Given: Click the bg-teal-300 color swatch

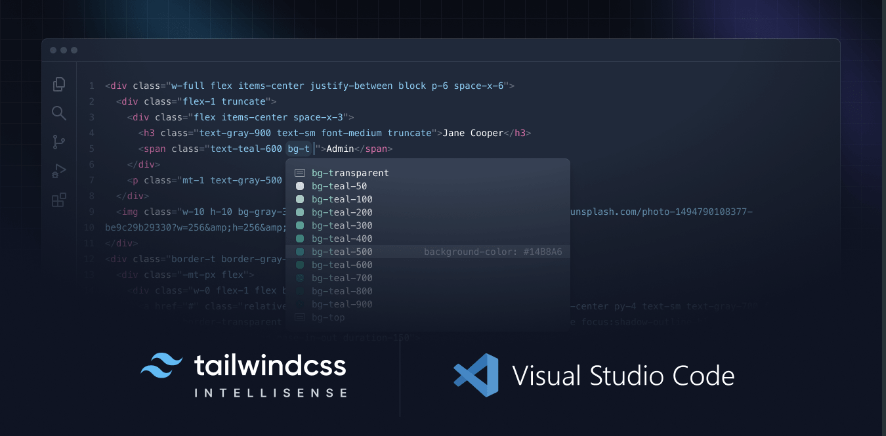Looking at the screenshot, I should coord(300,225).
